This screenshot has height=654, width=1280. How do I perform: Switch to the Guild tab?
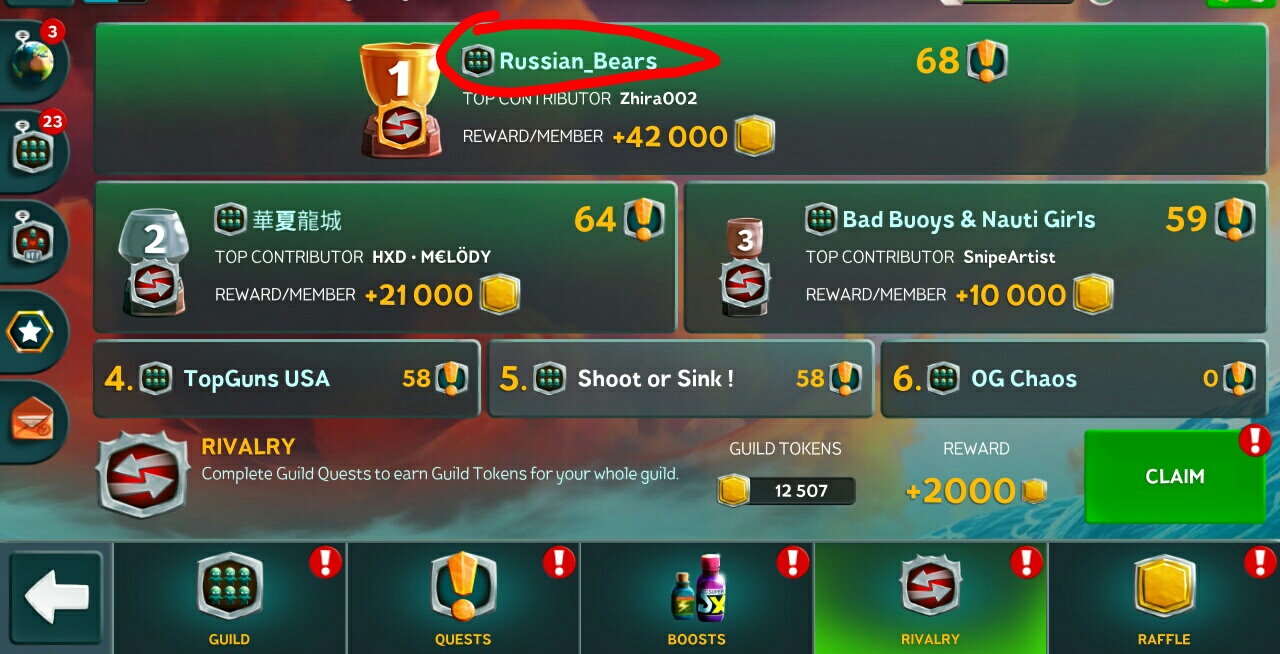coord(230,598)
